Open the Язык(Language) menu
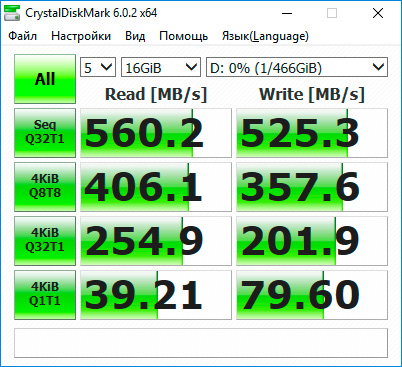The image size is (402, 367). (265, 36)
